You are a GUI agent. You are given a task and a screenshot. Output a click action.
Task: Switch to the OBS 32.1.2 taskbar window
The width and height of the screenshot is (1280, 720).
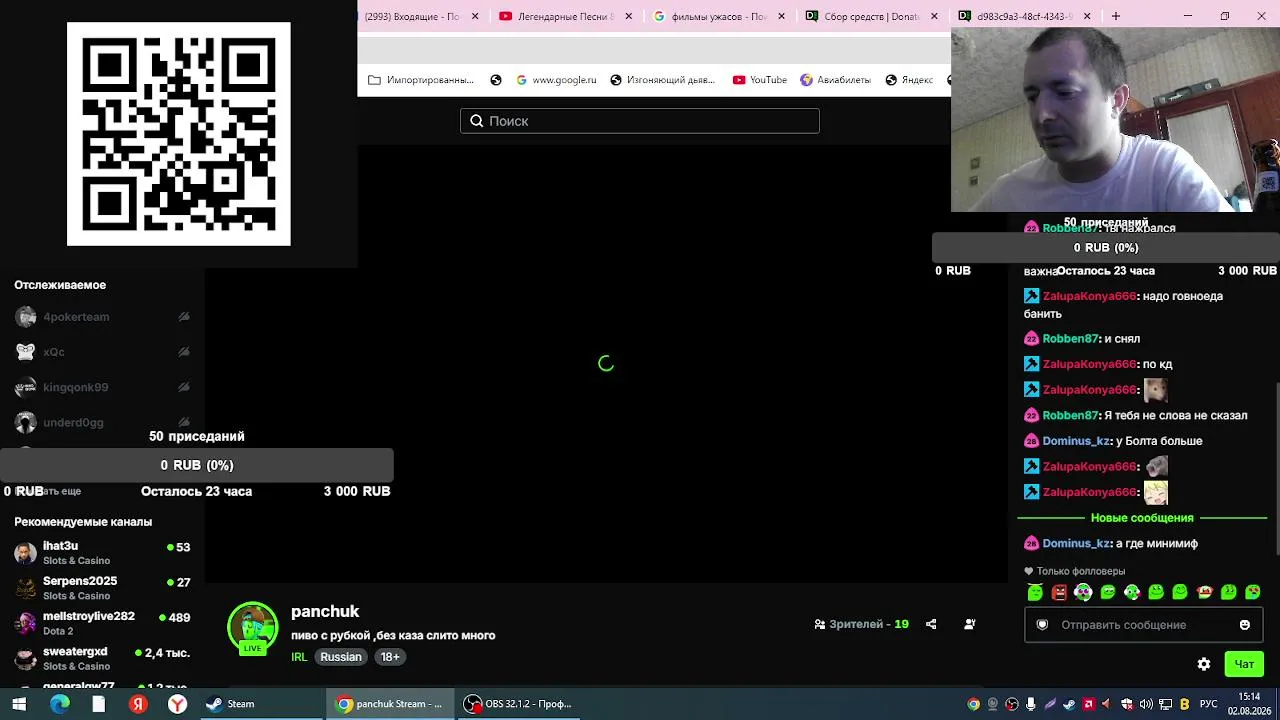(519, 704)
